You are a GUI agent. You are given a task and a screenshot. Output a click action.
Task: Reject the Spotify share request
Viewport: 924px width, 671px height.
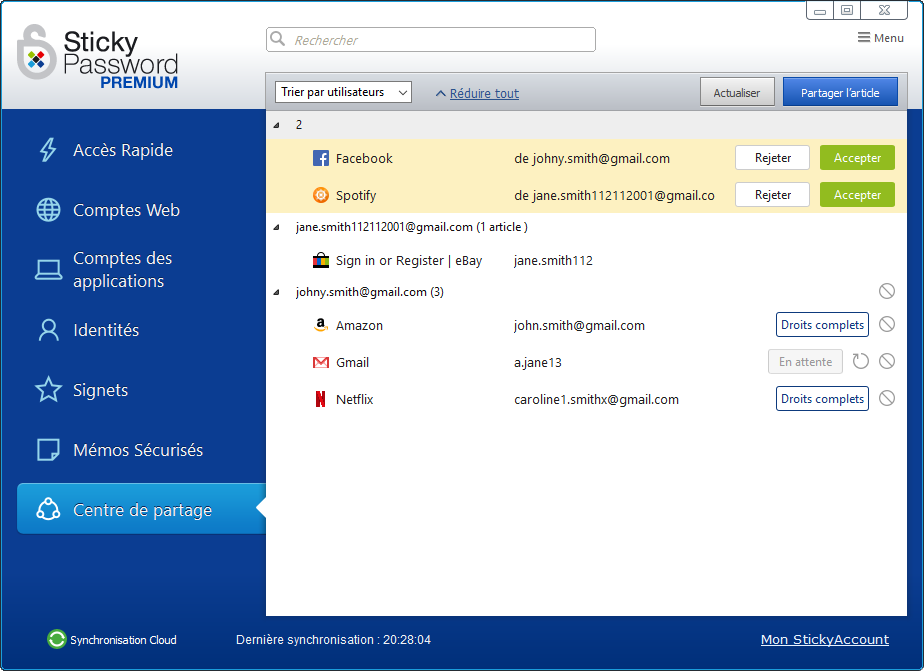click(x=773, y=195)
